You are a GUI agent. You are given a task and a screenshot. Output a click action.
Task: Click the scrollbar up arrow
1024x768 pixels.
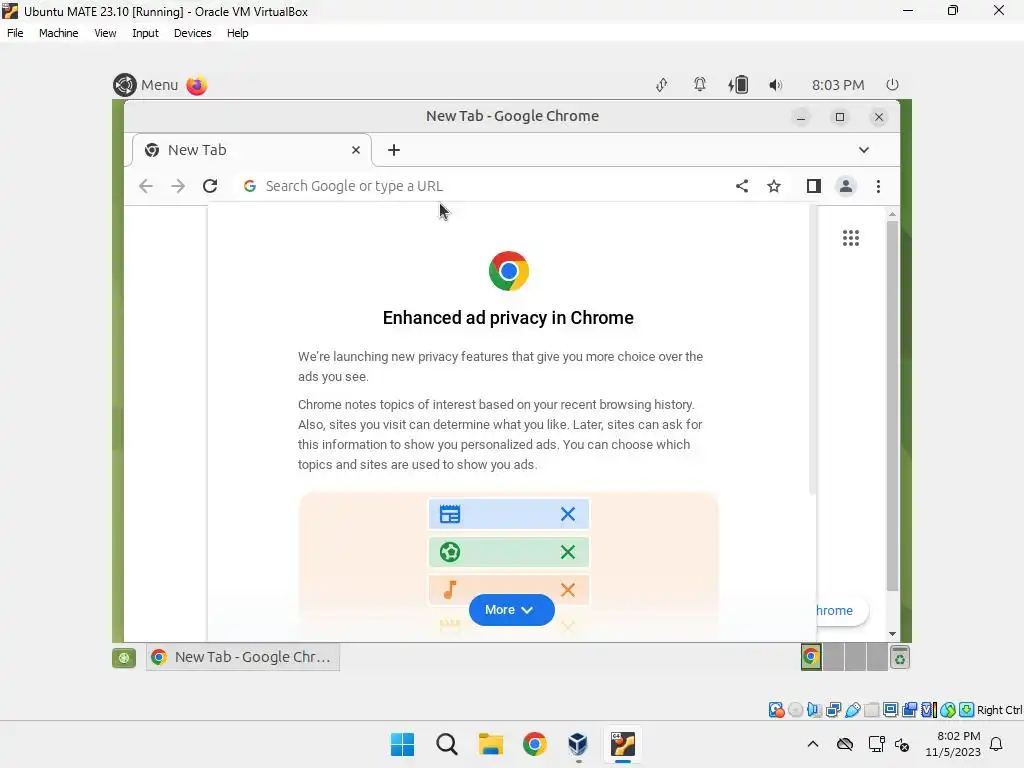pyautogui.click(x=892, y=214)
